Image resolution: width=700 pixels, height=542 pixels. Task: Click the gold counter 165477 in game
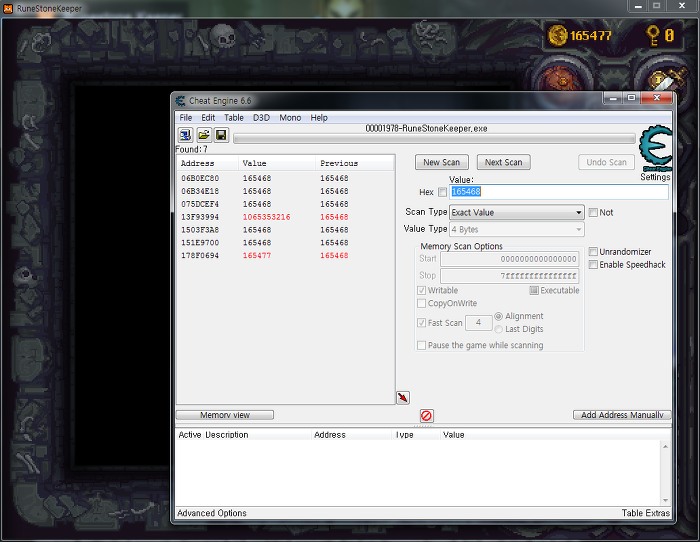tap(590, 35)
